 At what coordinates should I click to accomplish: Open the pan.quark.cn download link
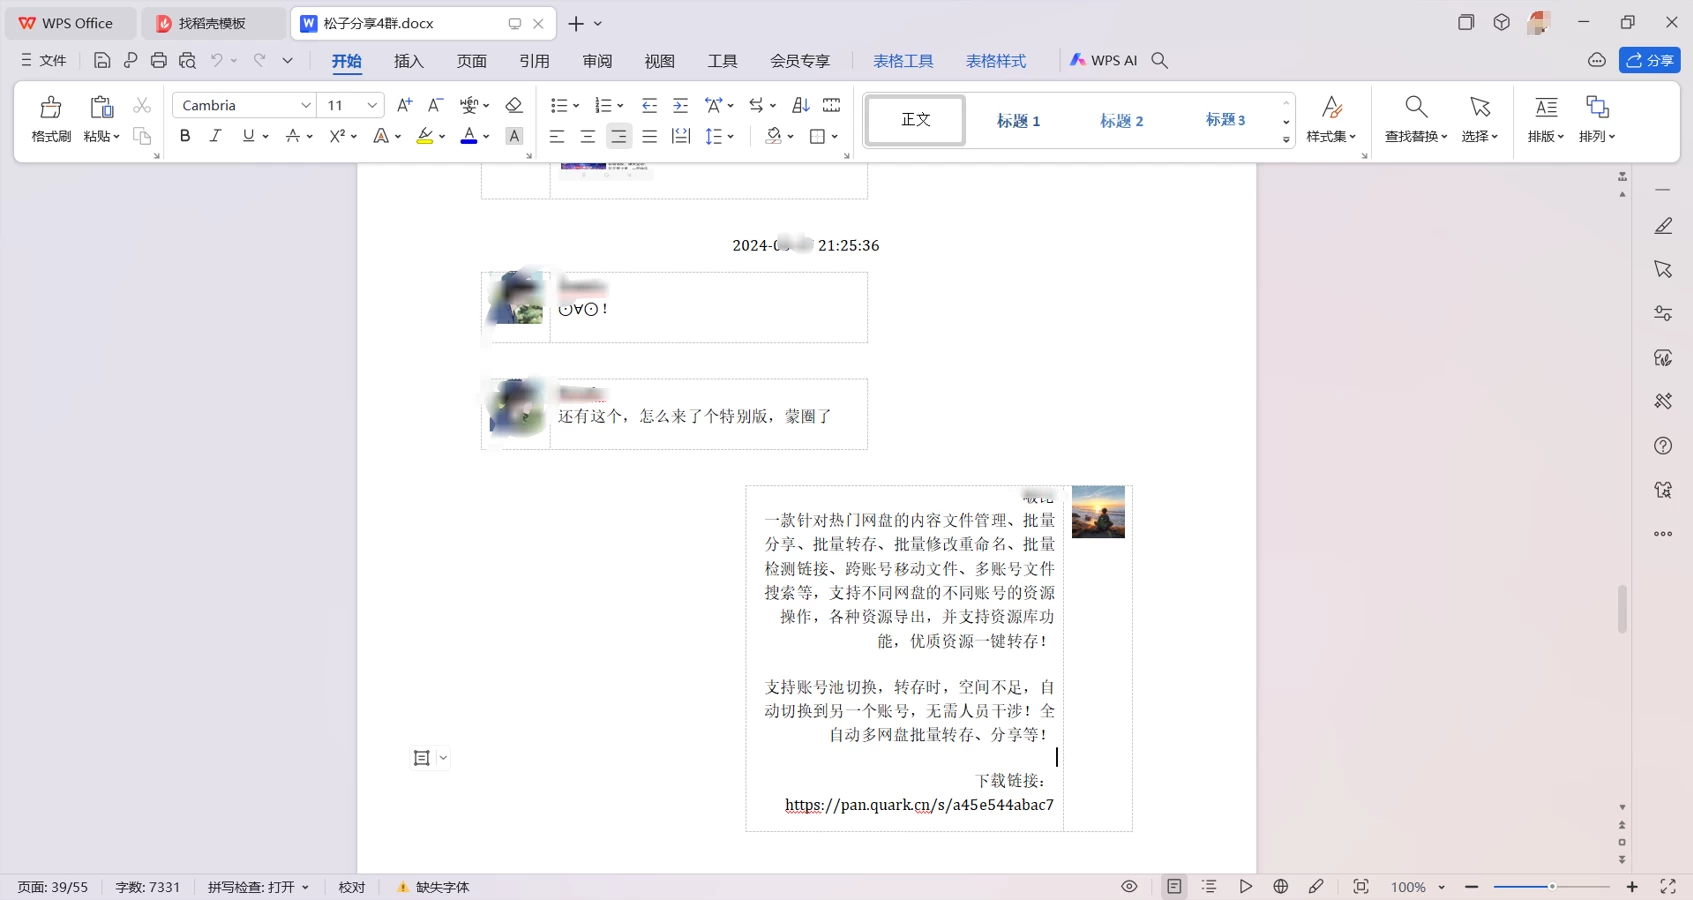pos(919,805)
